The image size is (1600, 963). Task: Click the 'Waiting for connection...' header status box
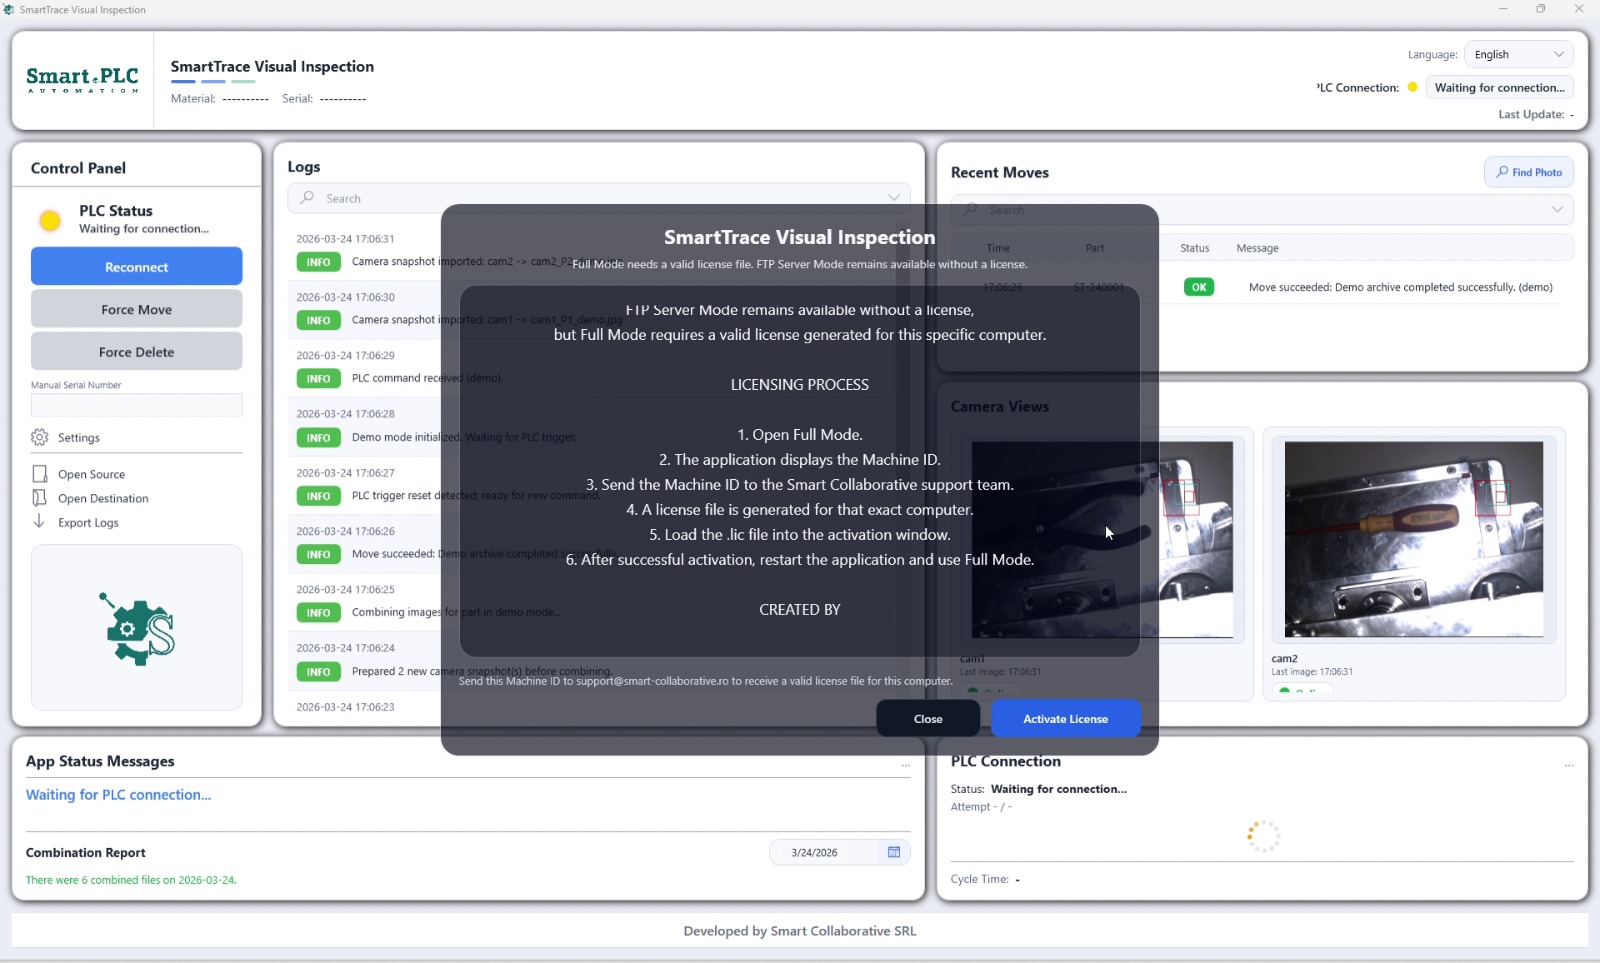(x=1499, y=87)
